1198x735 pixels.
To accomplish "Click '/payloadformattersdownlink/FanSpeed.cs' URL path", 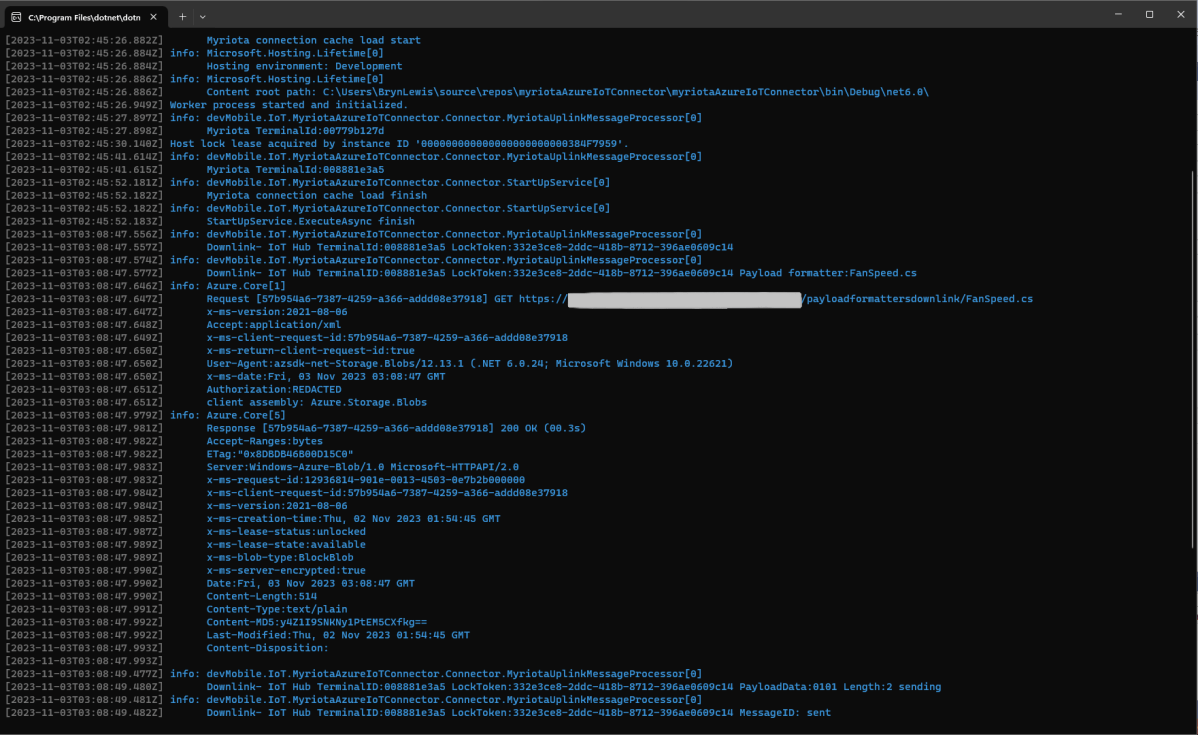I will pos(917,300).
